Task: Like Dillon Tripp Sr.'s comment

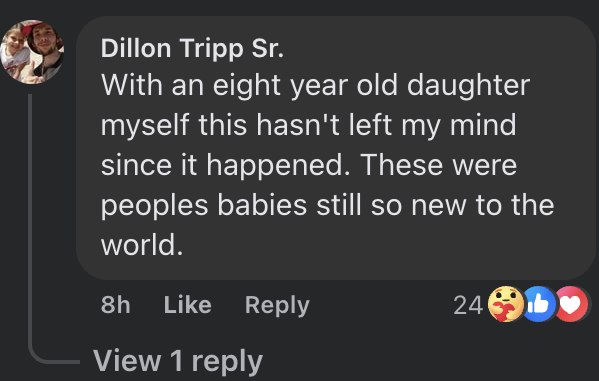Action: 187,305
